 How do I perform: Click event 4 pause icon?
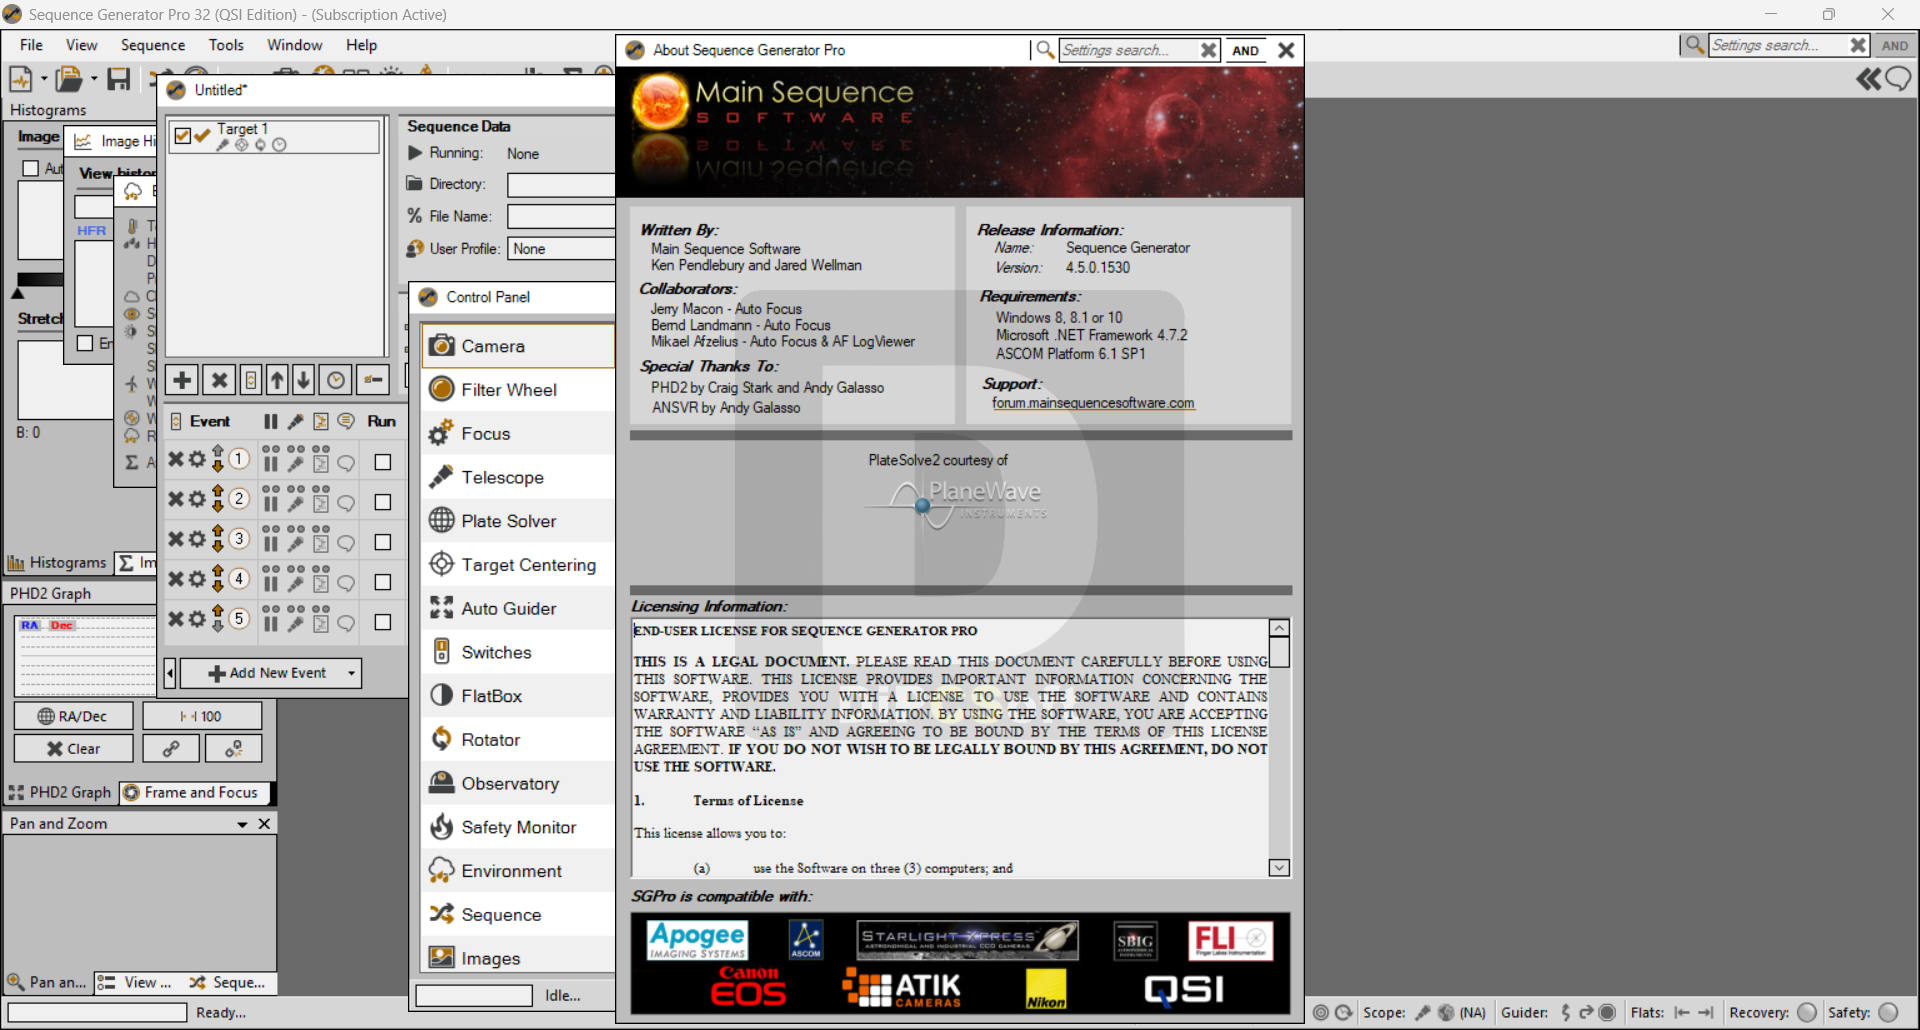click(x=271, y=584)
